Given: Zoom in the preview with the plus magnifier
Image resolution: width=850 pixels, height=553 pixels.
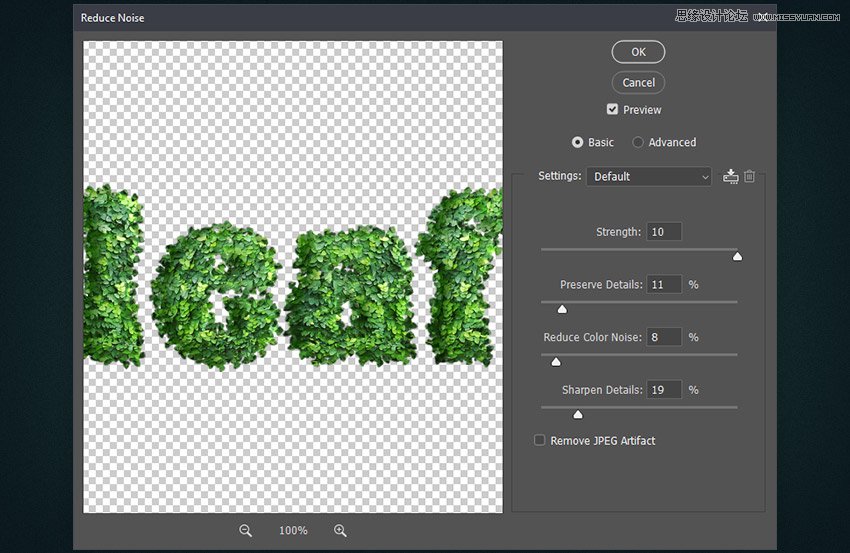Looking at the screenshot, I should coord(340,531).
